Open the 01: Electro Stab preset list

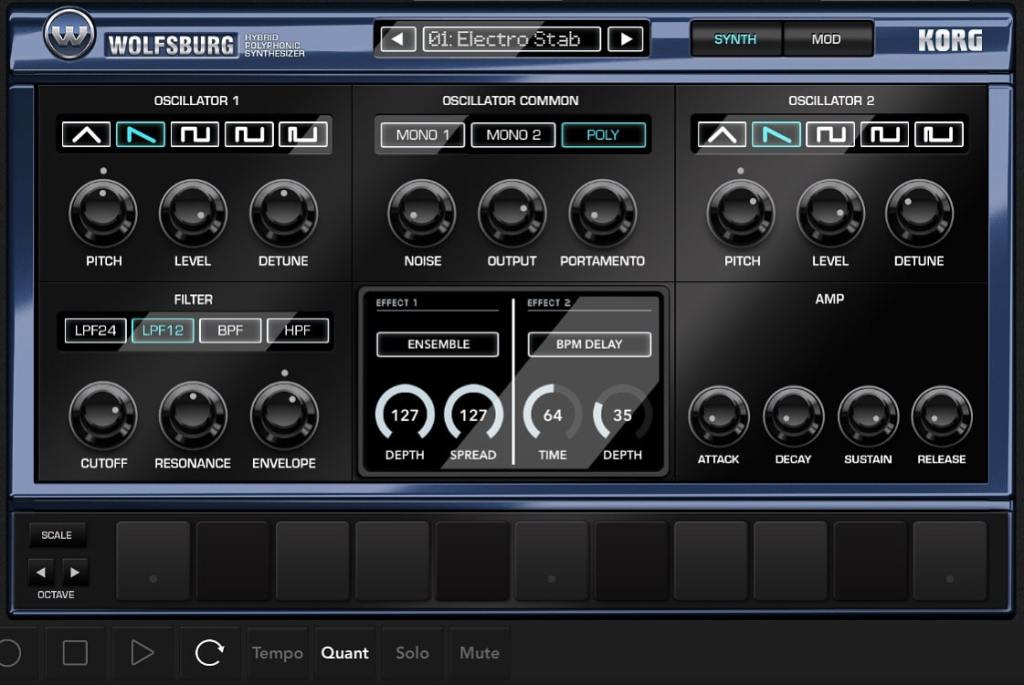[x=512, y=40]
